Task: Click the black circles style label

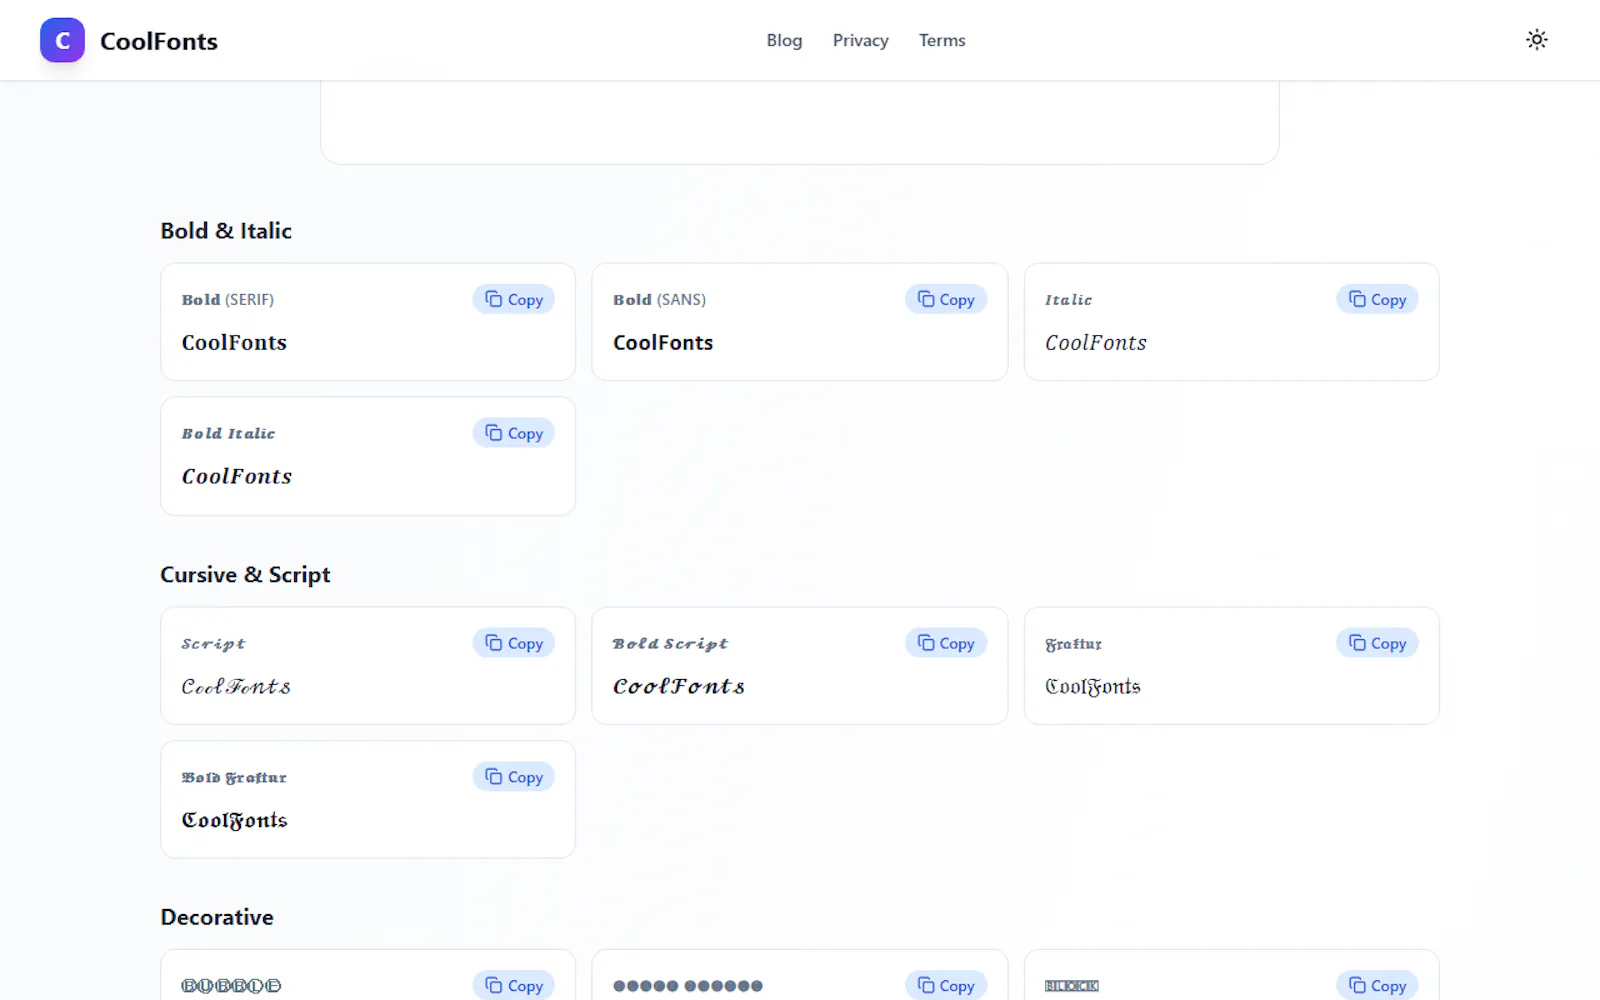Action: [688, 986]
